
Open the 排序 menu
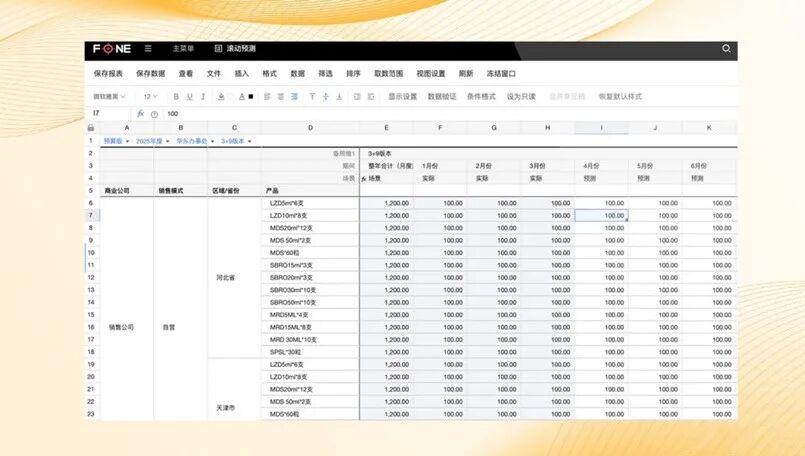pyautogui.click(x=353, y=74)
